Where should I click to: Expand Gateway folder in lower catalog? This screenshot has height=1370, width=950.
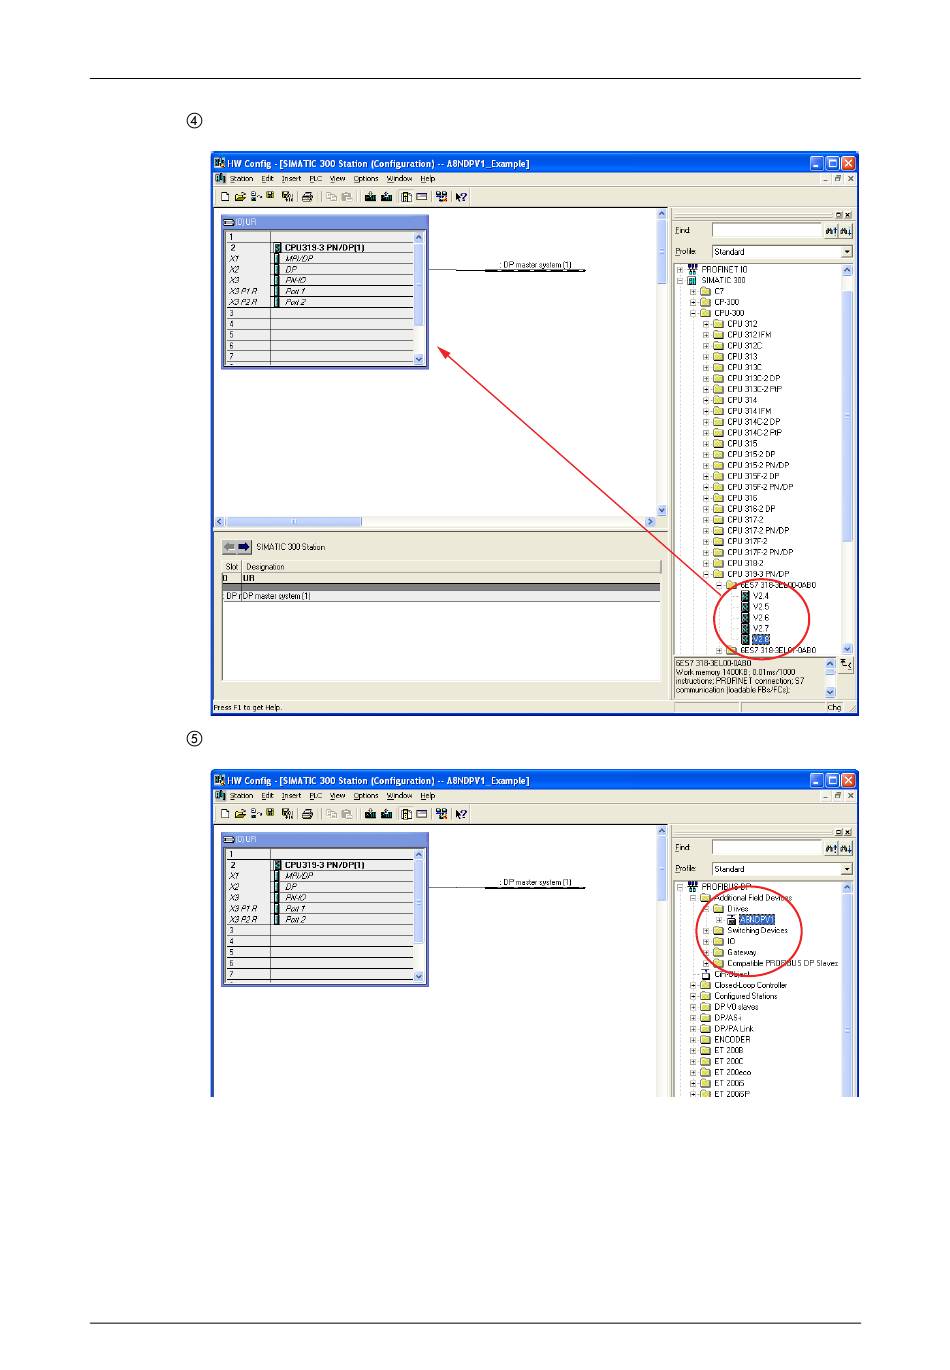pos(706,952)
